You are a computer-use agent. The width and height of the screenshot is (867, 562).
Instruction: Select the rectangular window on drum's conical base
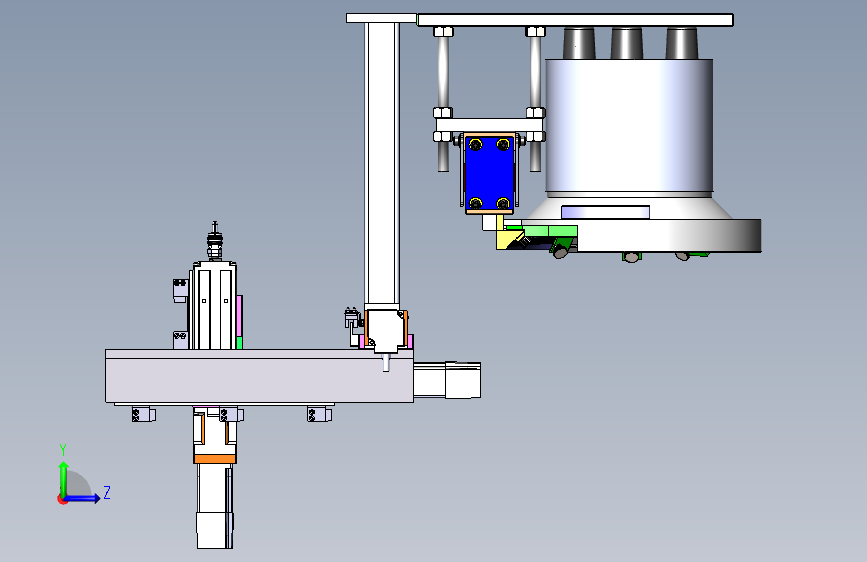click(x=605, y=212)
